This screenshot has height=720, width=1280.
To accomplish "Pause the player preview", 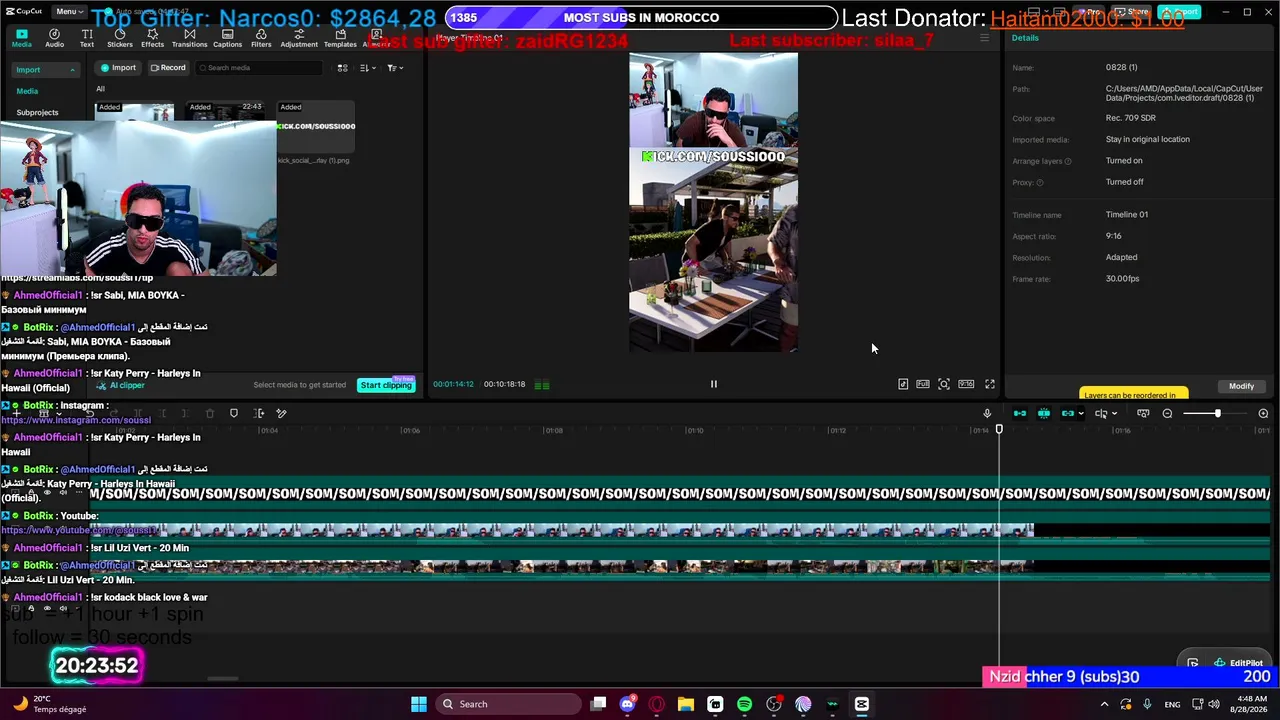I will click(713, 384).
